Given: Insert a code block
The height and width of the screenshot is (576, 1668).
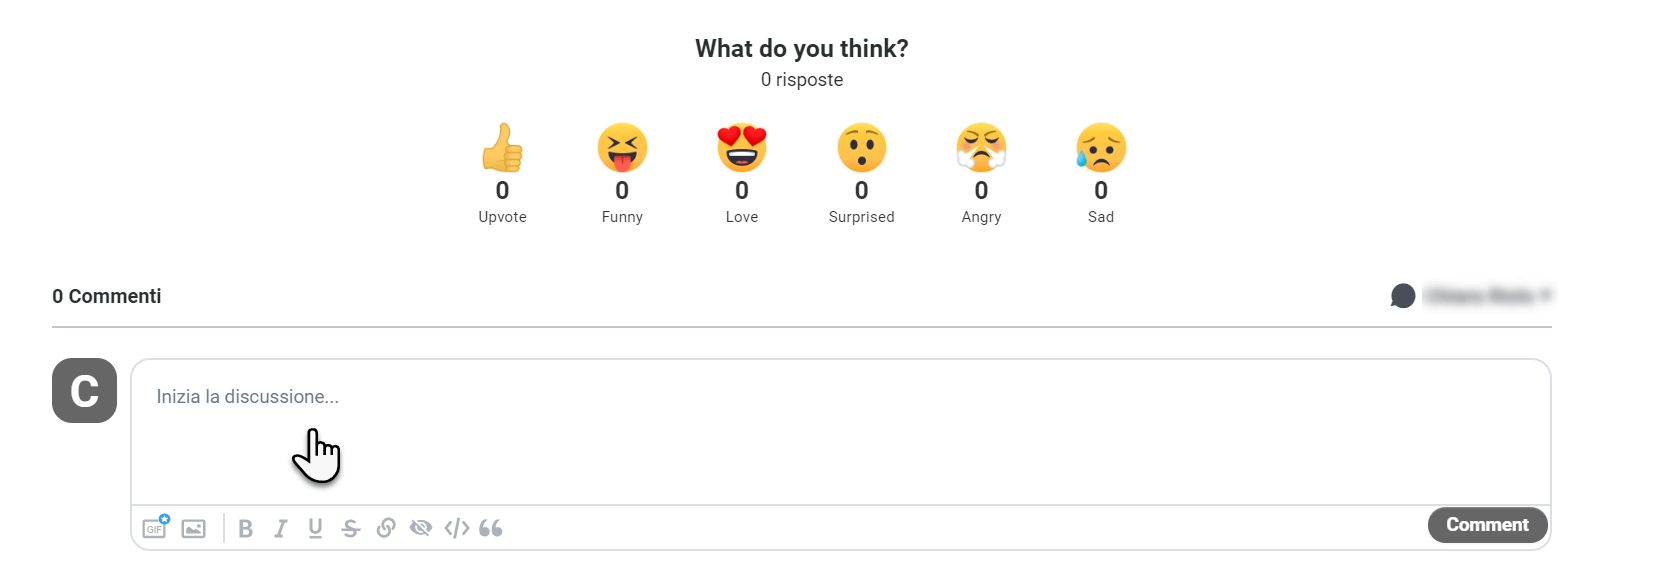Looking at the screenshot, I should pos(457,528).
